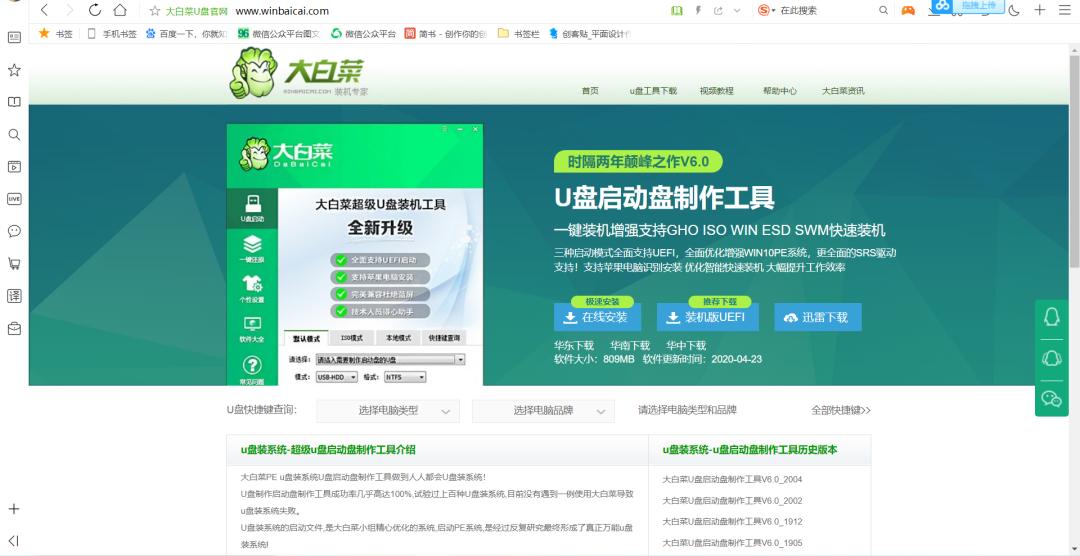Click the 迅雷下载 button
The height and width of the screenshot is (556, 1080).
pyautogui.click(x=818, y=317)
